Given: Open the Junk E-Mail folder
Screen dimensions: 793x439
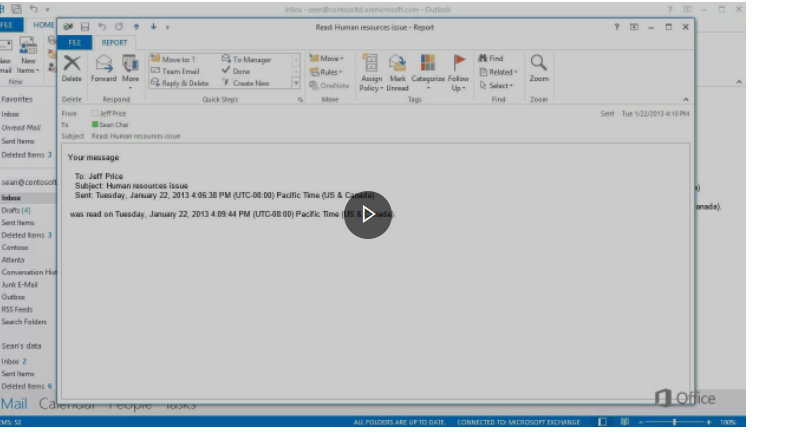Looking at the screenshot, I should (x=19, y=284).
